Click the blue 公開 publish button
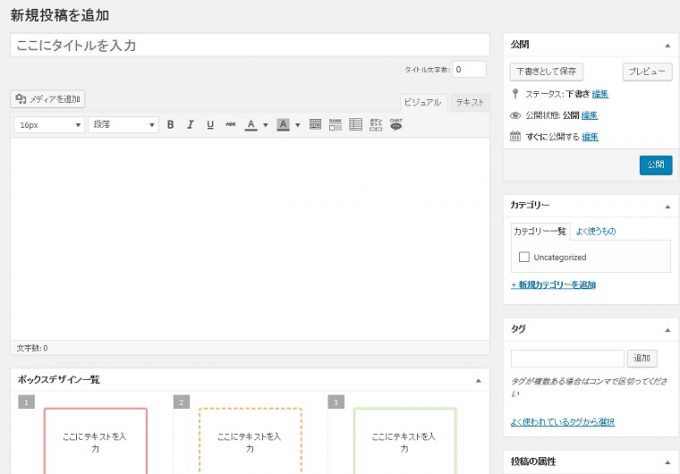This screenshot has height=474, width=680. (x=656, y=165)
